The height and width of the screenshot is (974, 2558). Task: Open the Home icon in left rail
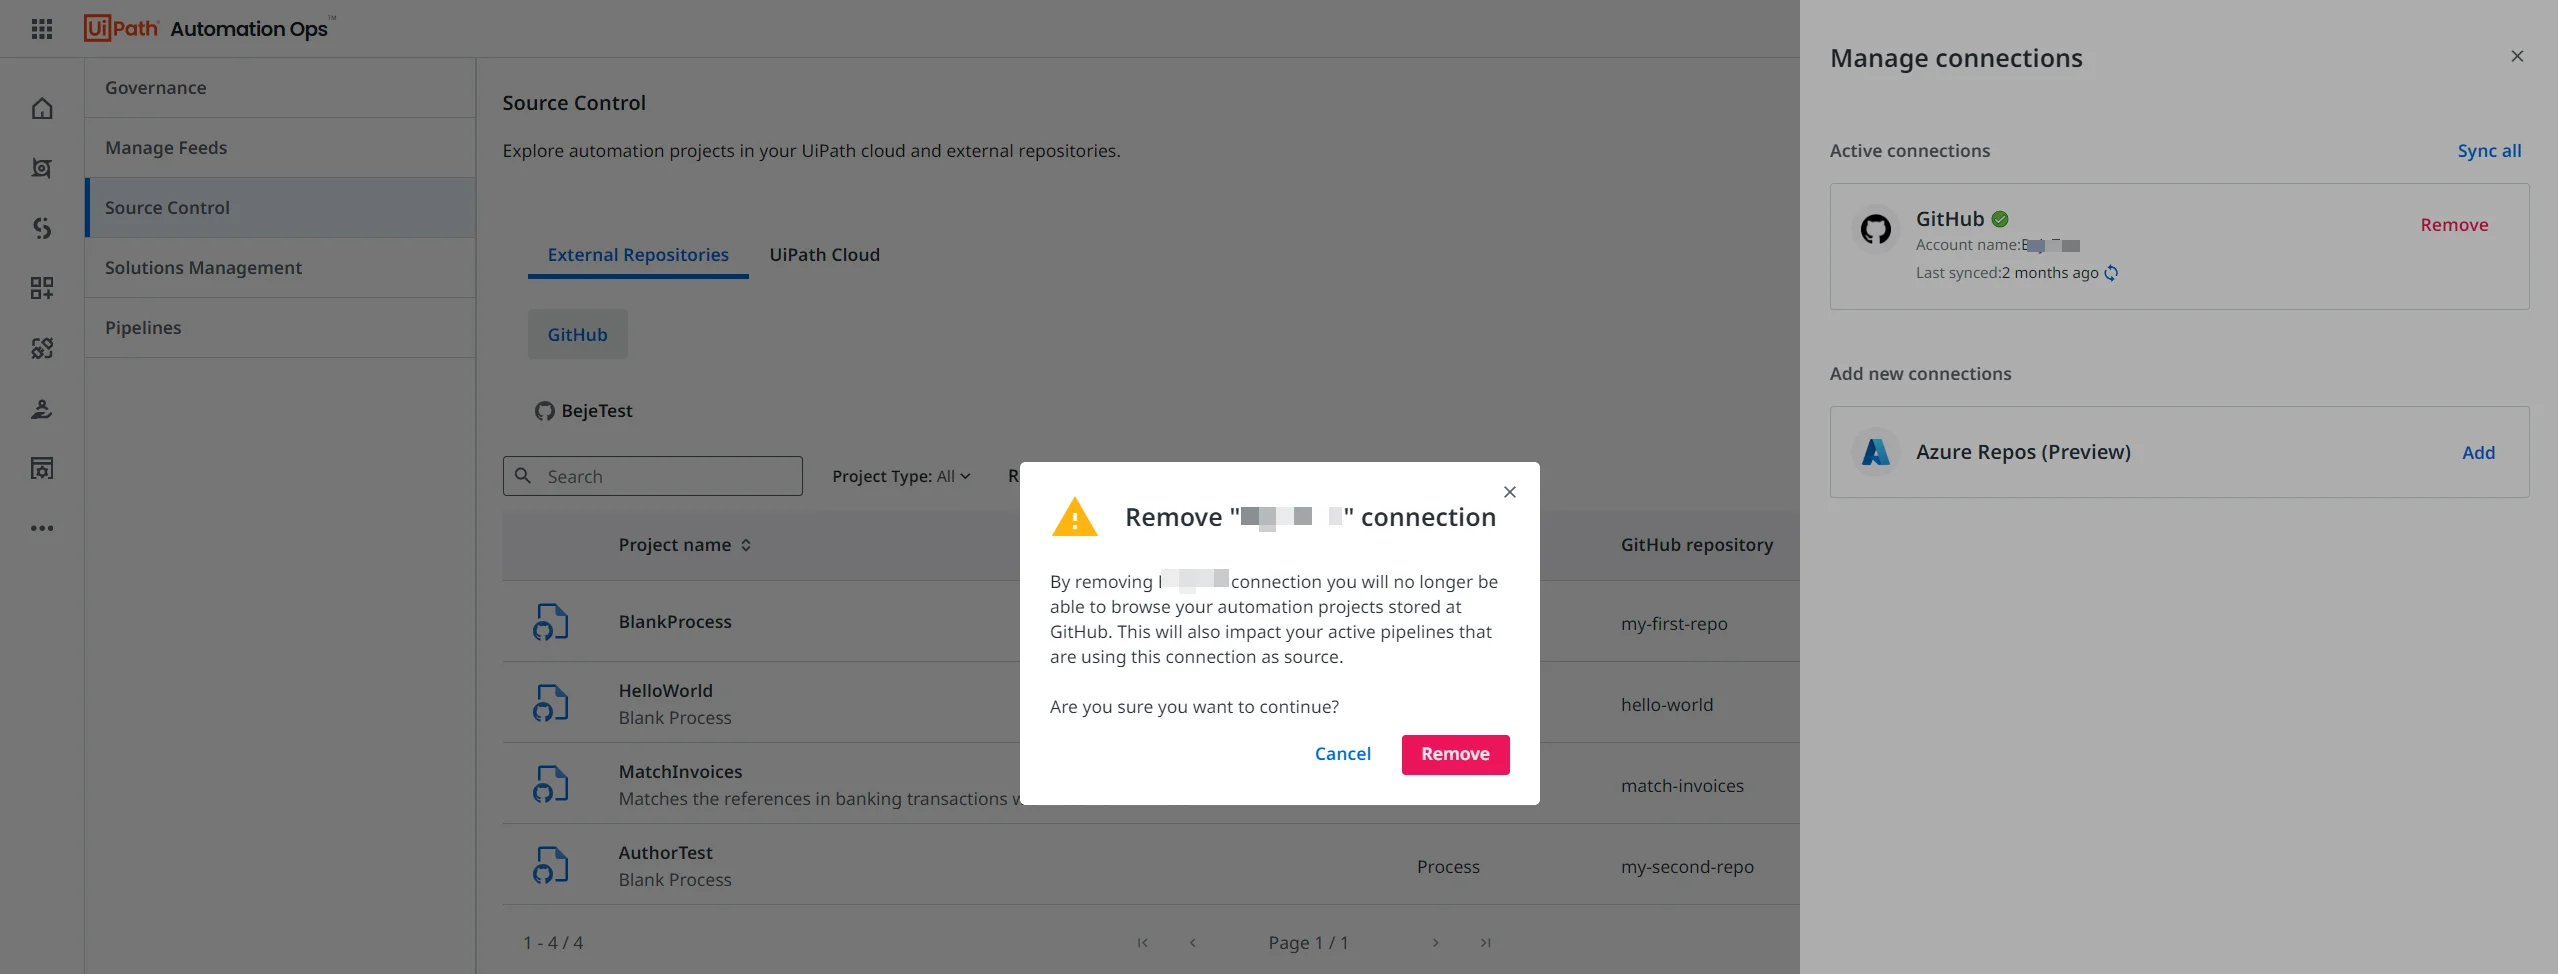coord(42,108)
